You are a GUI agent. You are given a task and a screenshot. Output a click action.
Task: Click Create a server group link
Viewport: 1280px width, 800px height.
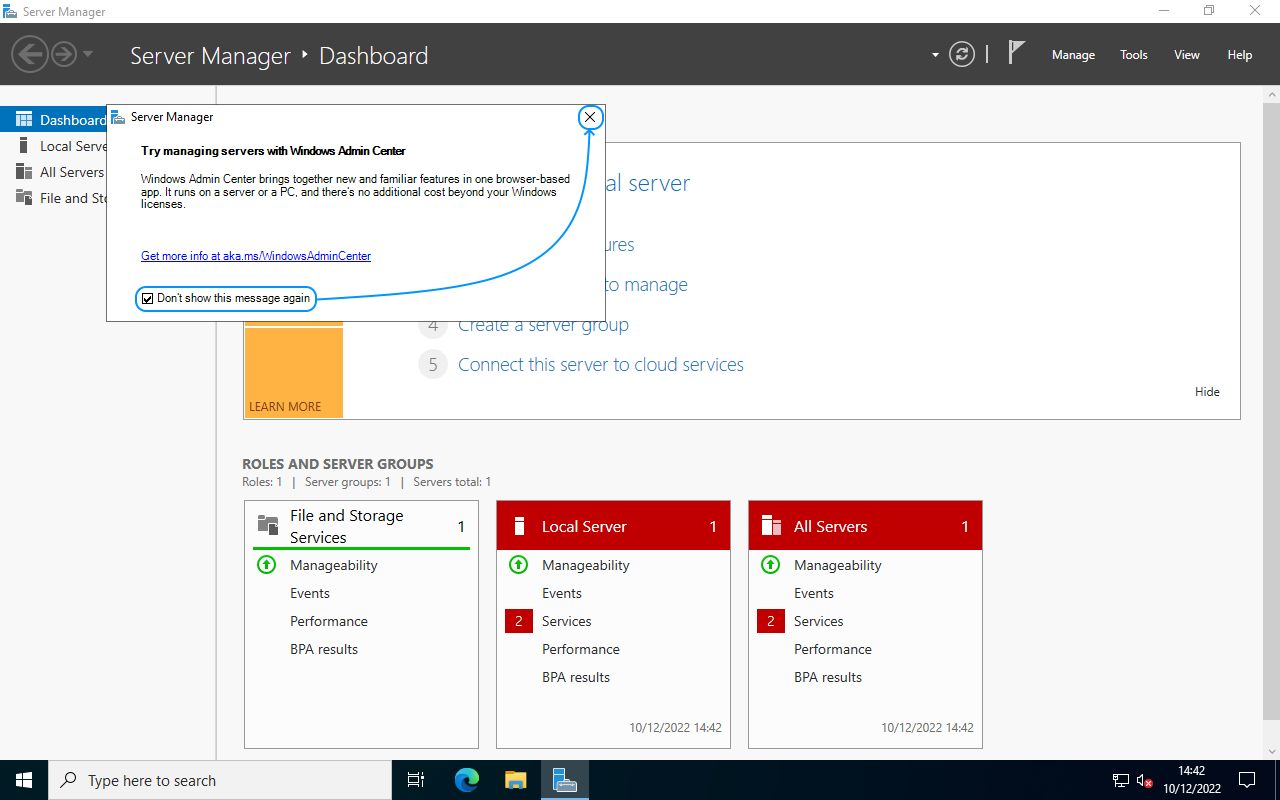(x=543, y=325)
